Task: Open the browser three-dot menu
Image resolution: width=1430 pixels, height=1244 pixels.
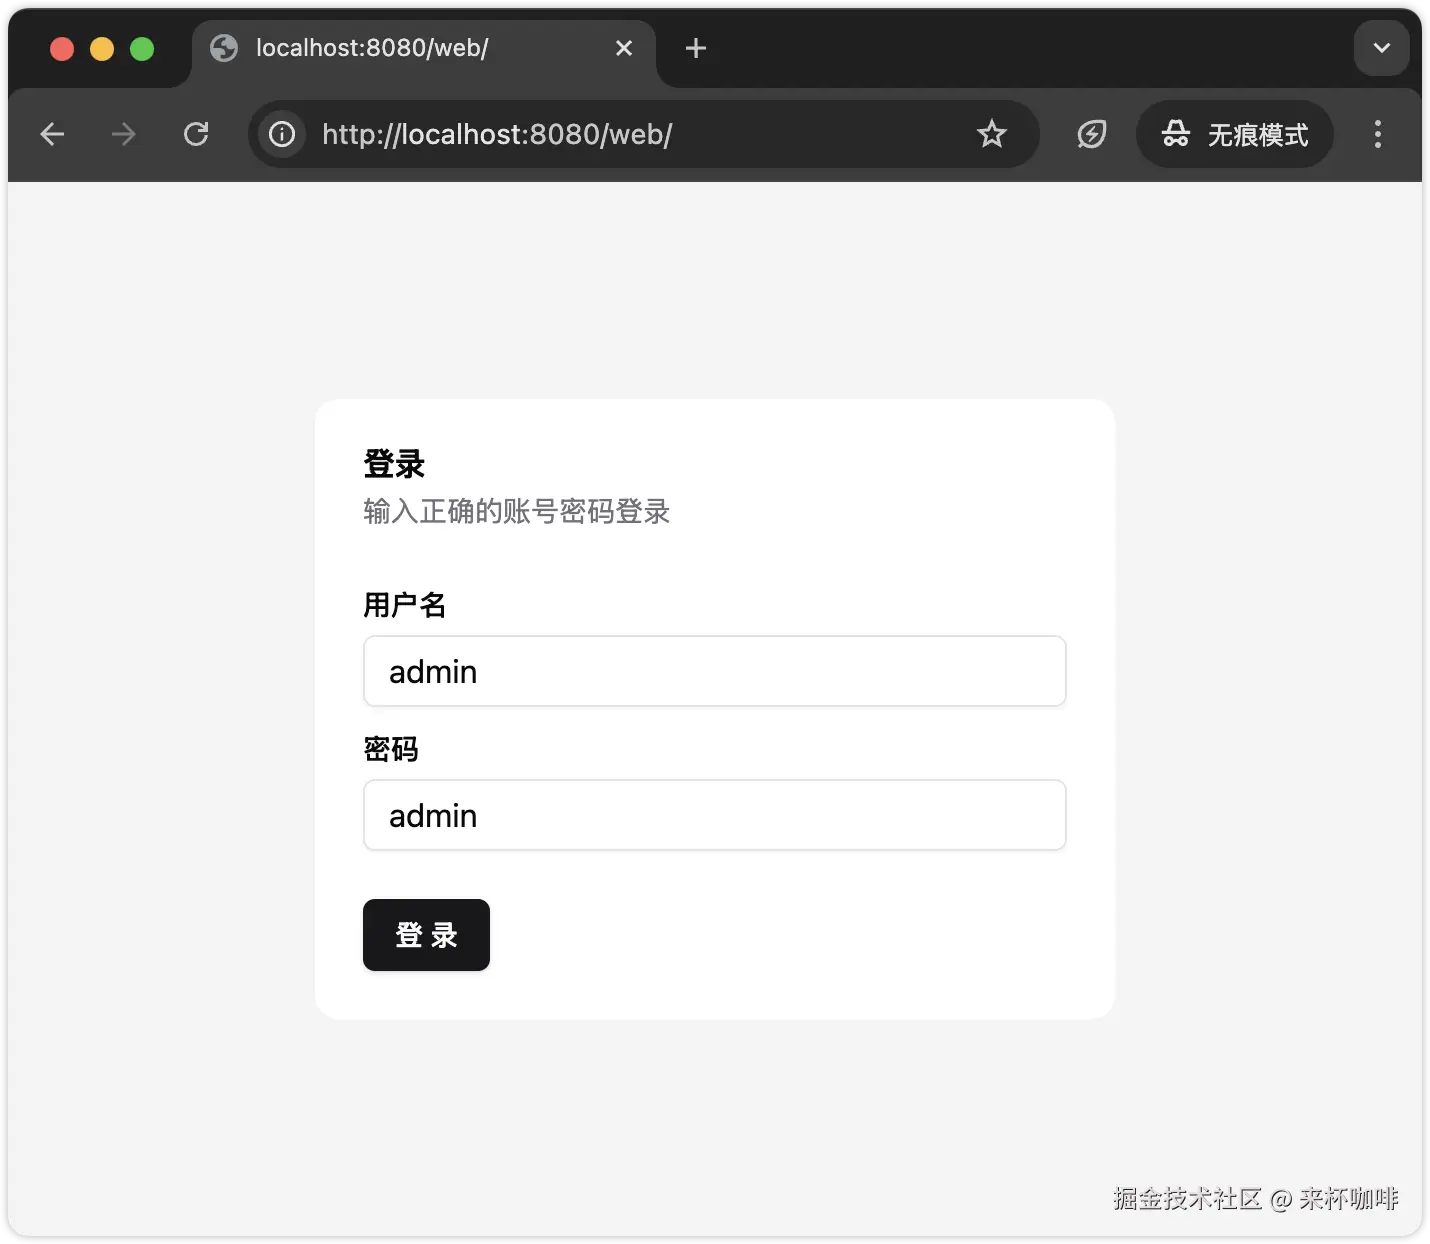Action: click(1377, 134)
